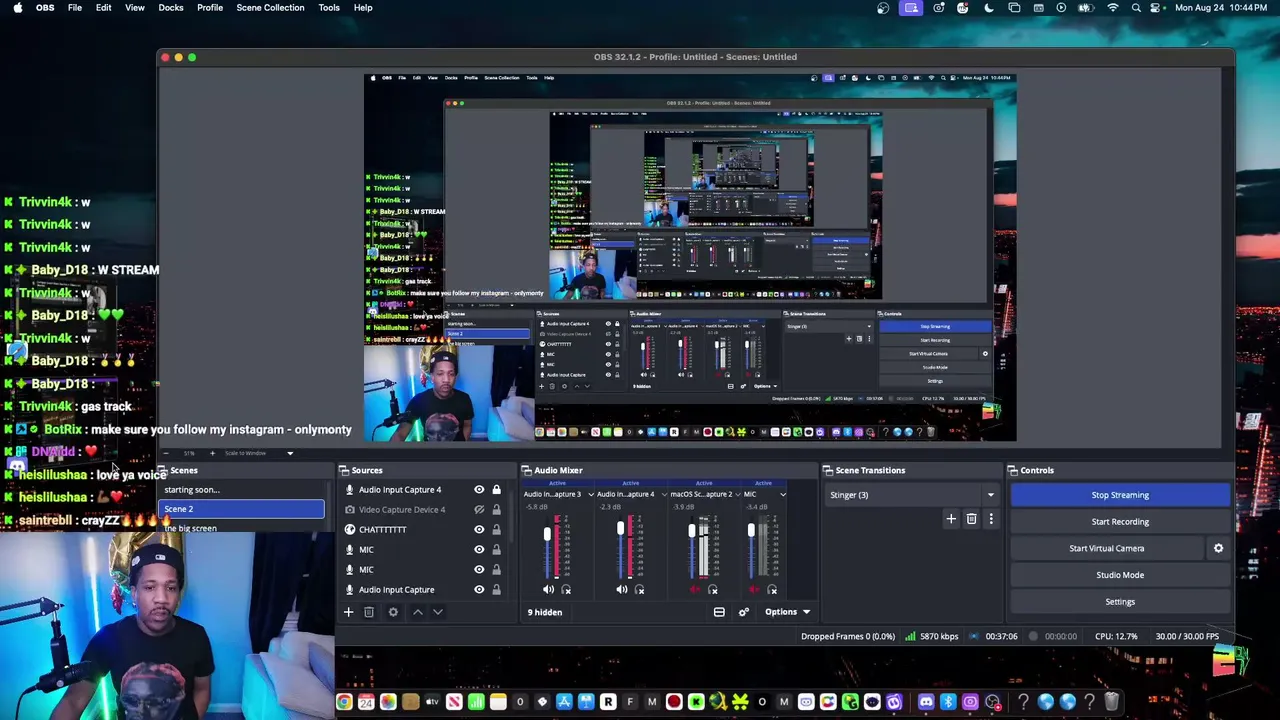Expand Audio Input Capture 4 channel menu arrow
Image resolution: width=1280 pixels, height=720 pixels.
[664, 494]
